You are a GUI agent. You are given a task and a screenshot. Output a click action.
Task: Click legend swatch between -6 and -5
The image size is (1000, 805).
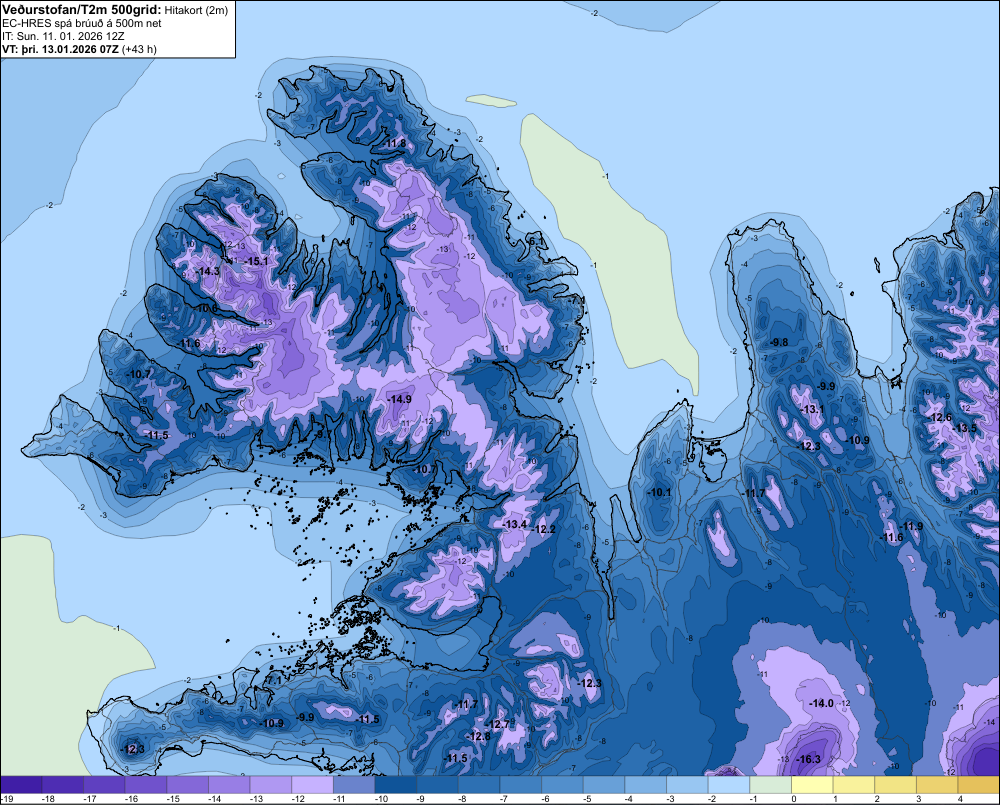coord(562,784)
